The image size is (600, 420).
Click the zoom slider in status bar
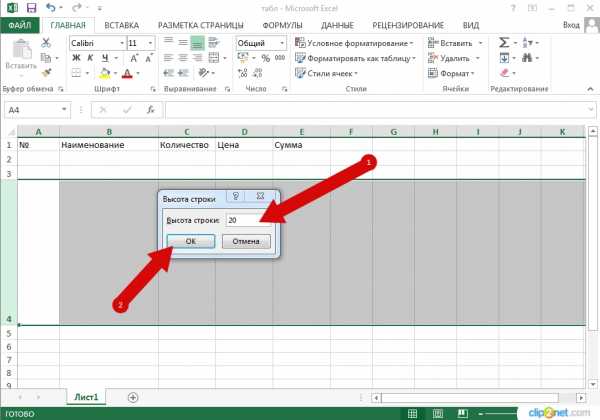tap(499, 413)
